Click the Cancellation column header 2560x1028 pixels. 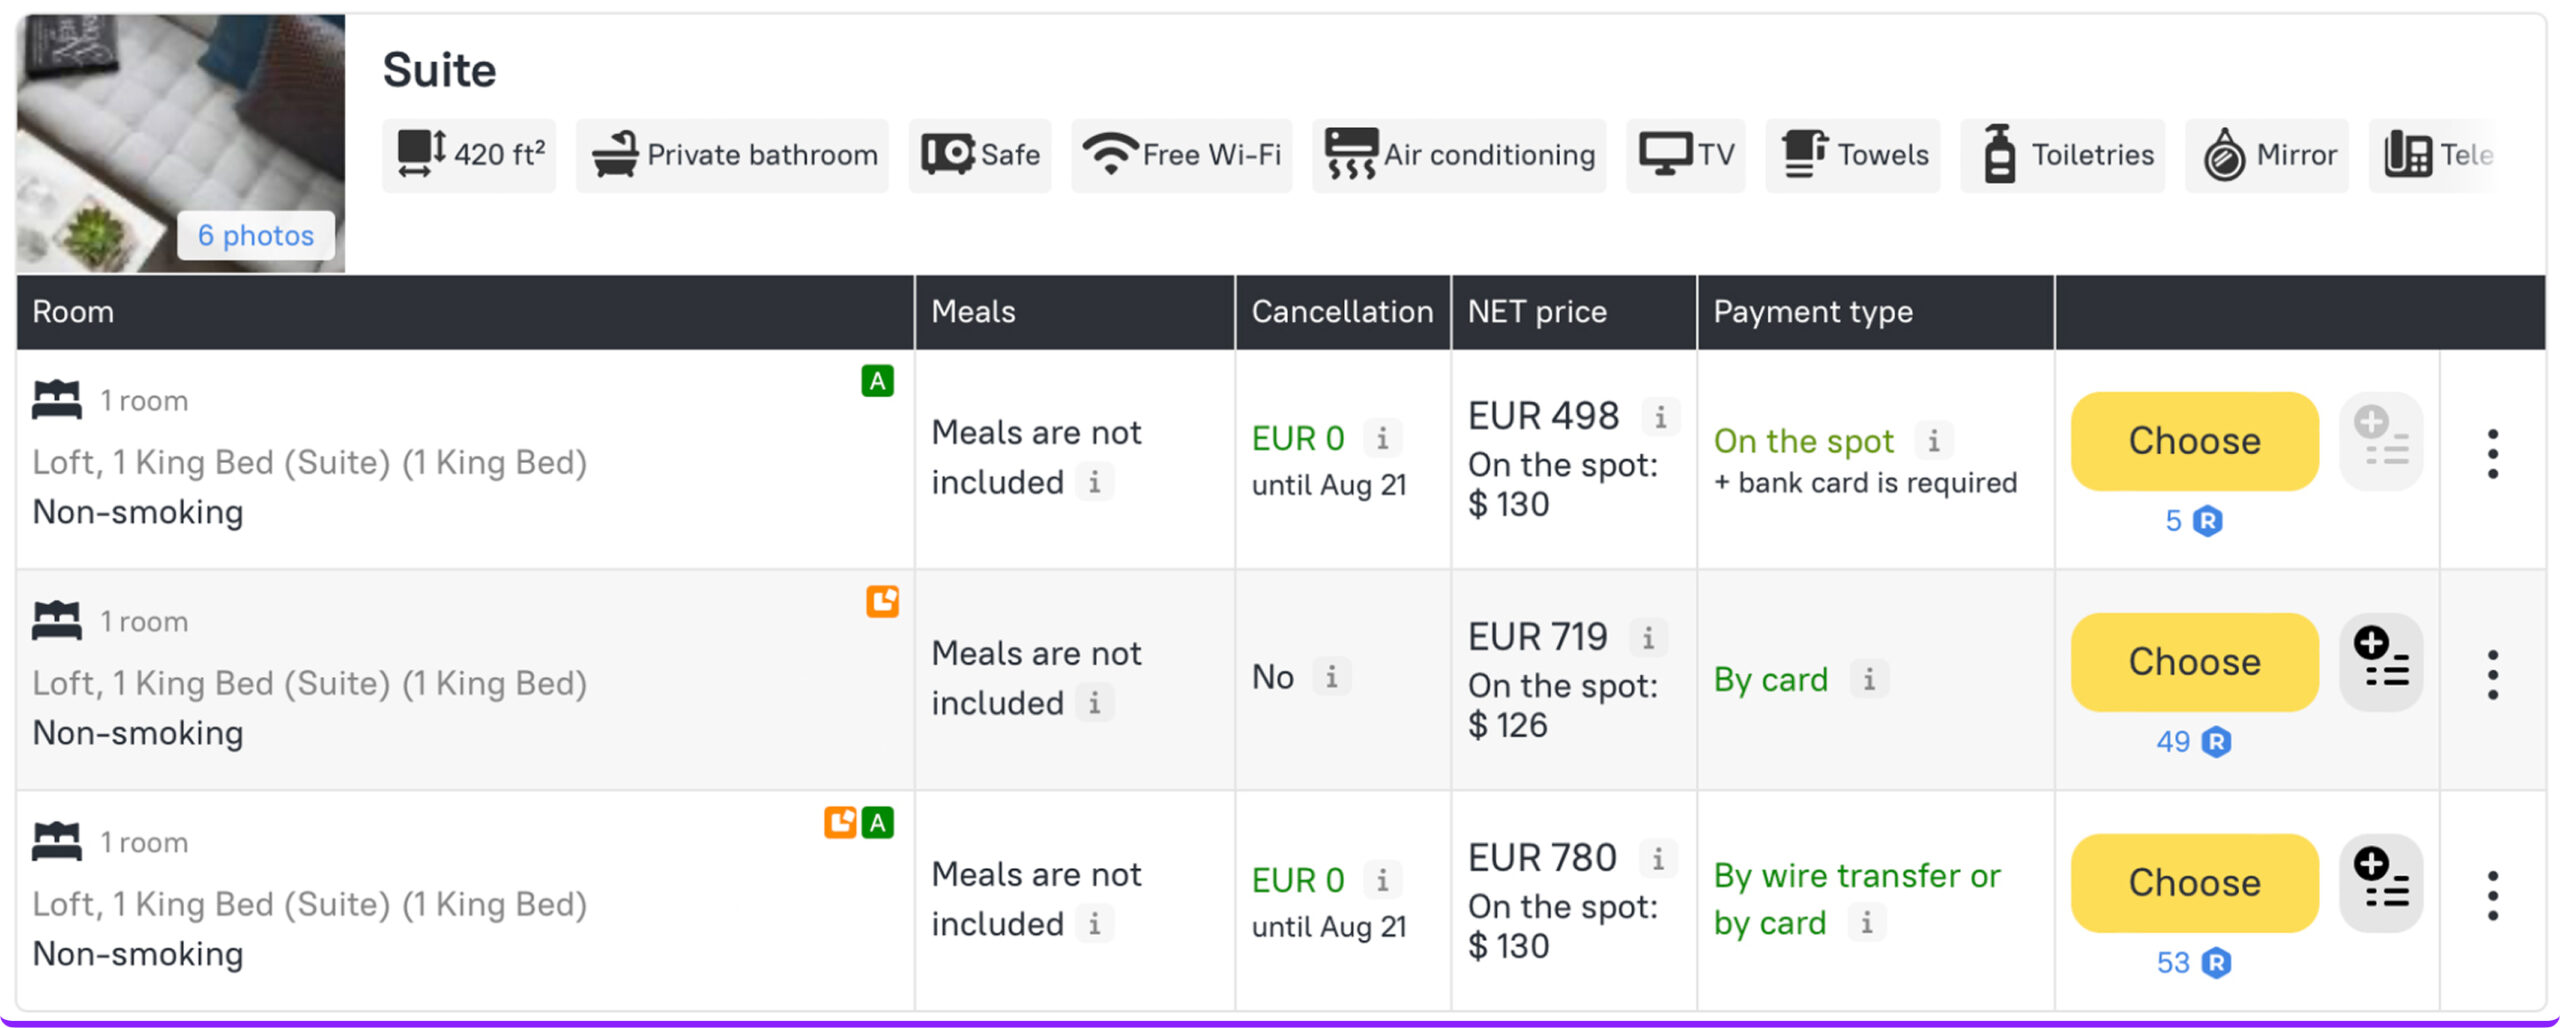click(x=1342, y=312)
